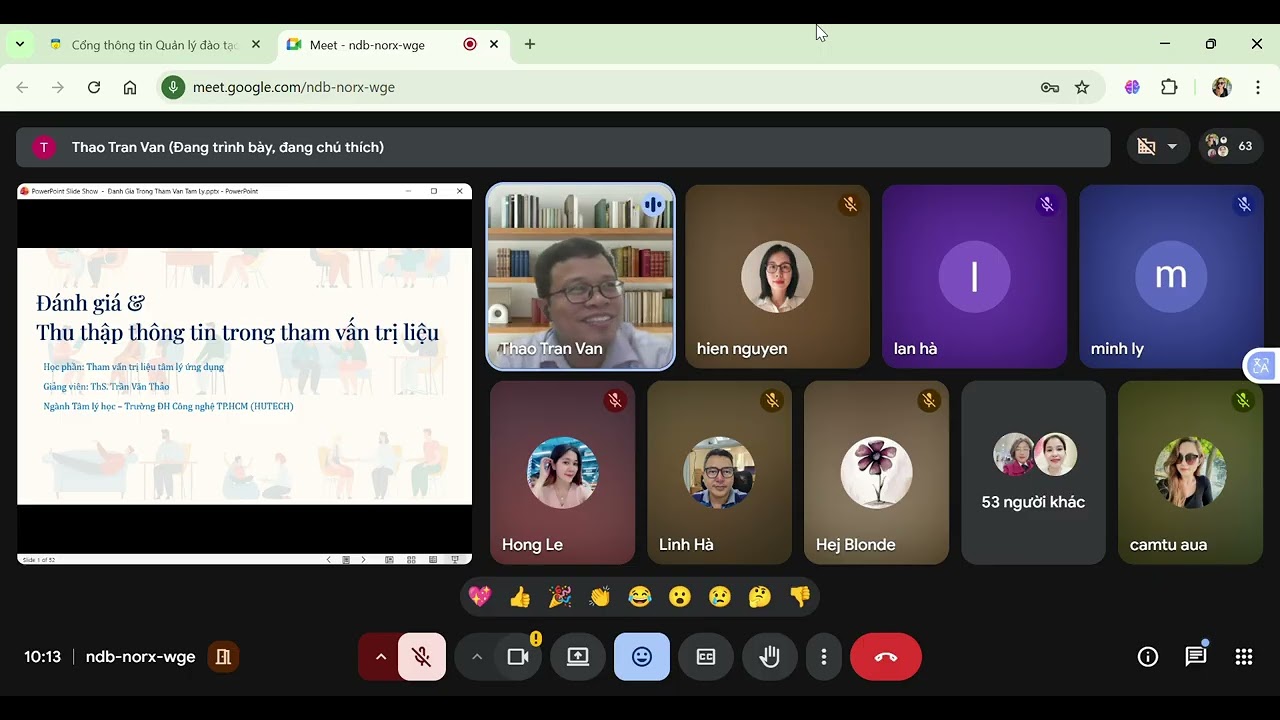Click the shared PowerPoint presentation slide
The image size is (1280, 720).
pyautogui.click(x=244, y=376)
